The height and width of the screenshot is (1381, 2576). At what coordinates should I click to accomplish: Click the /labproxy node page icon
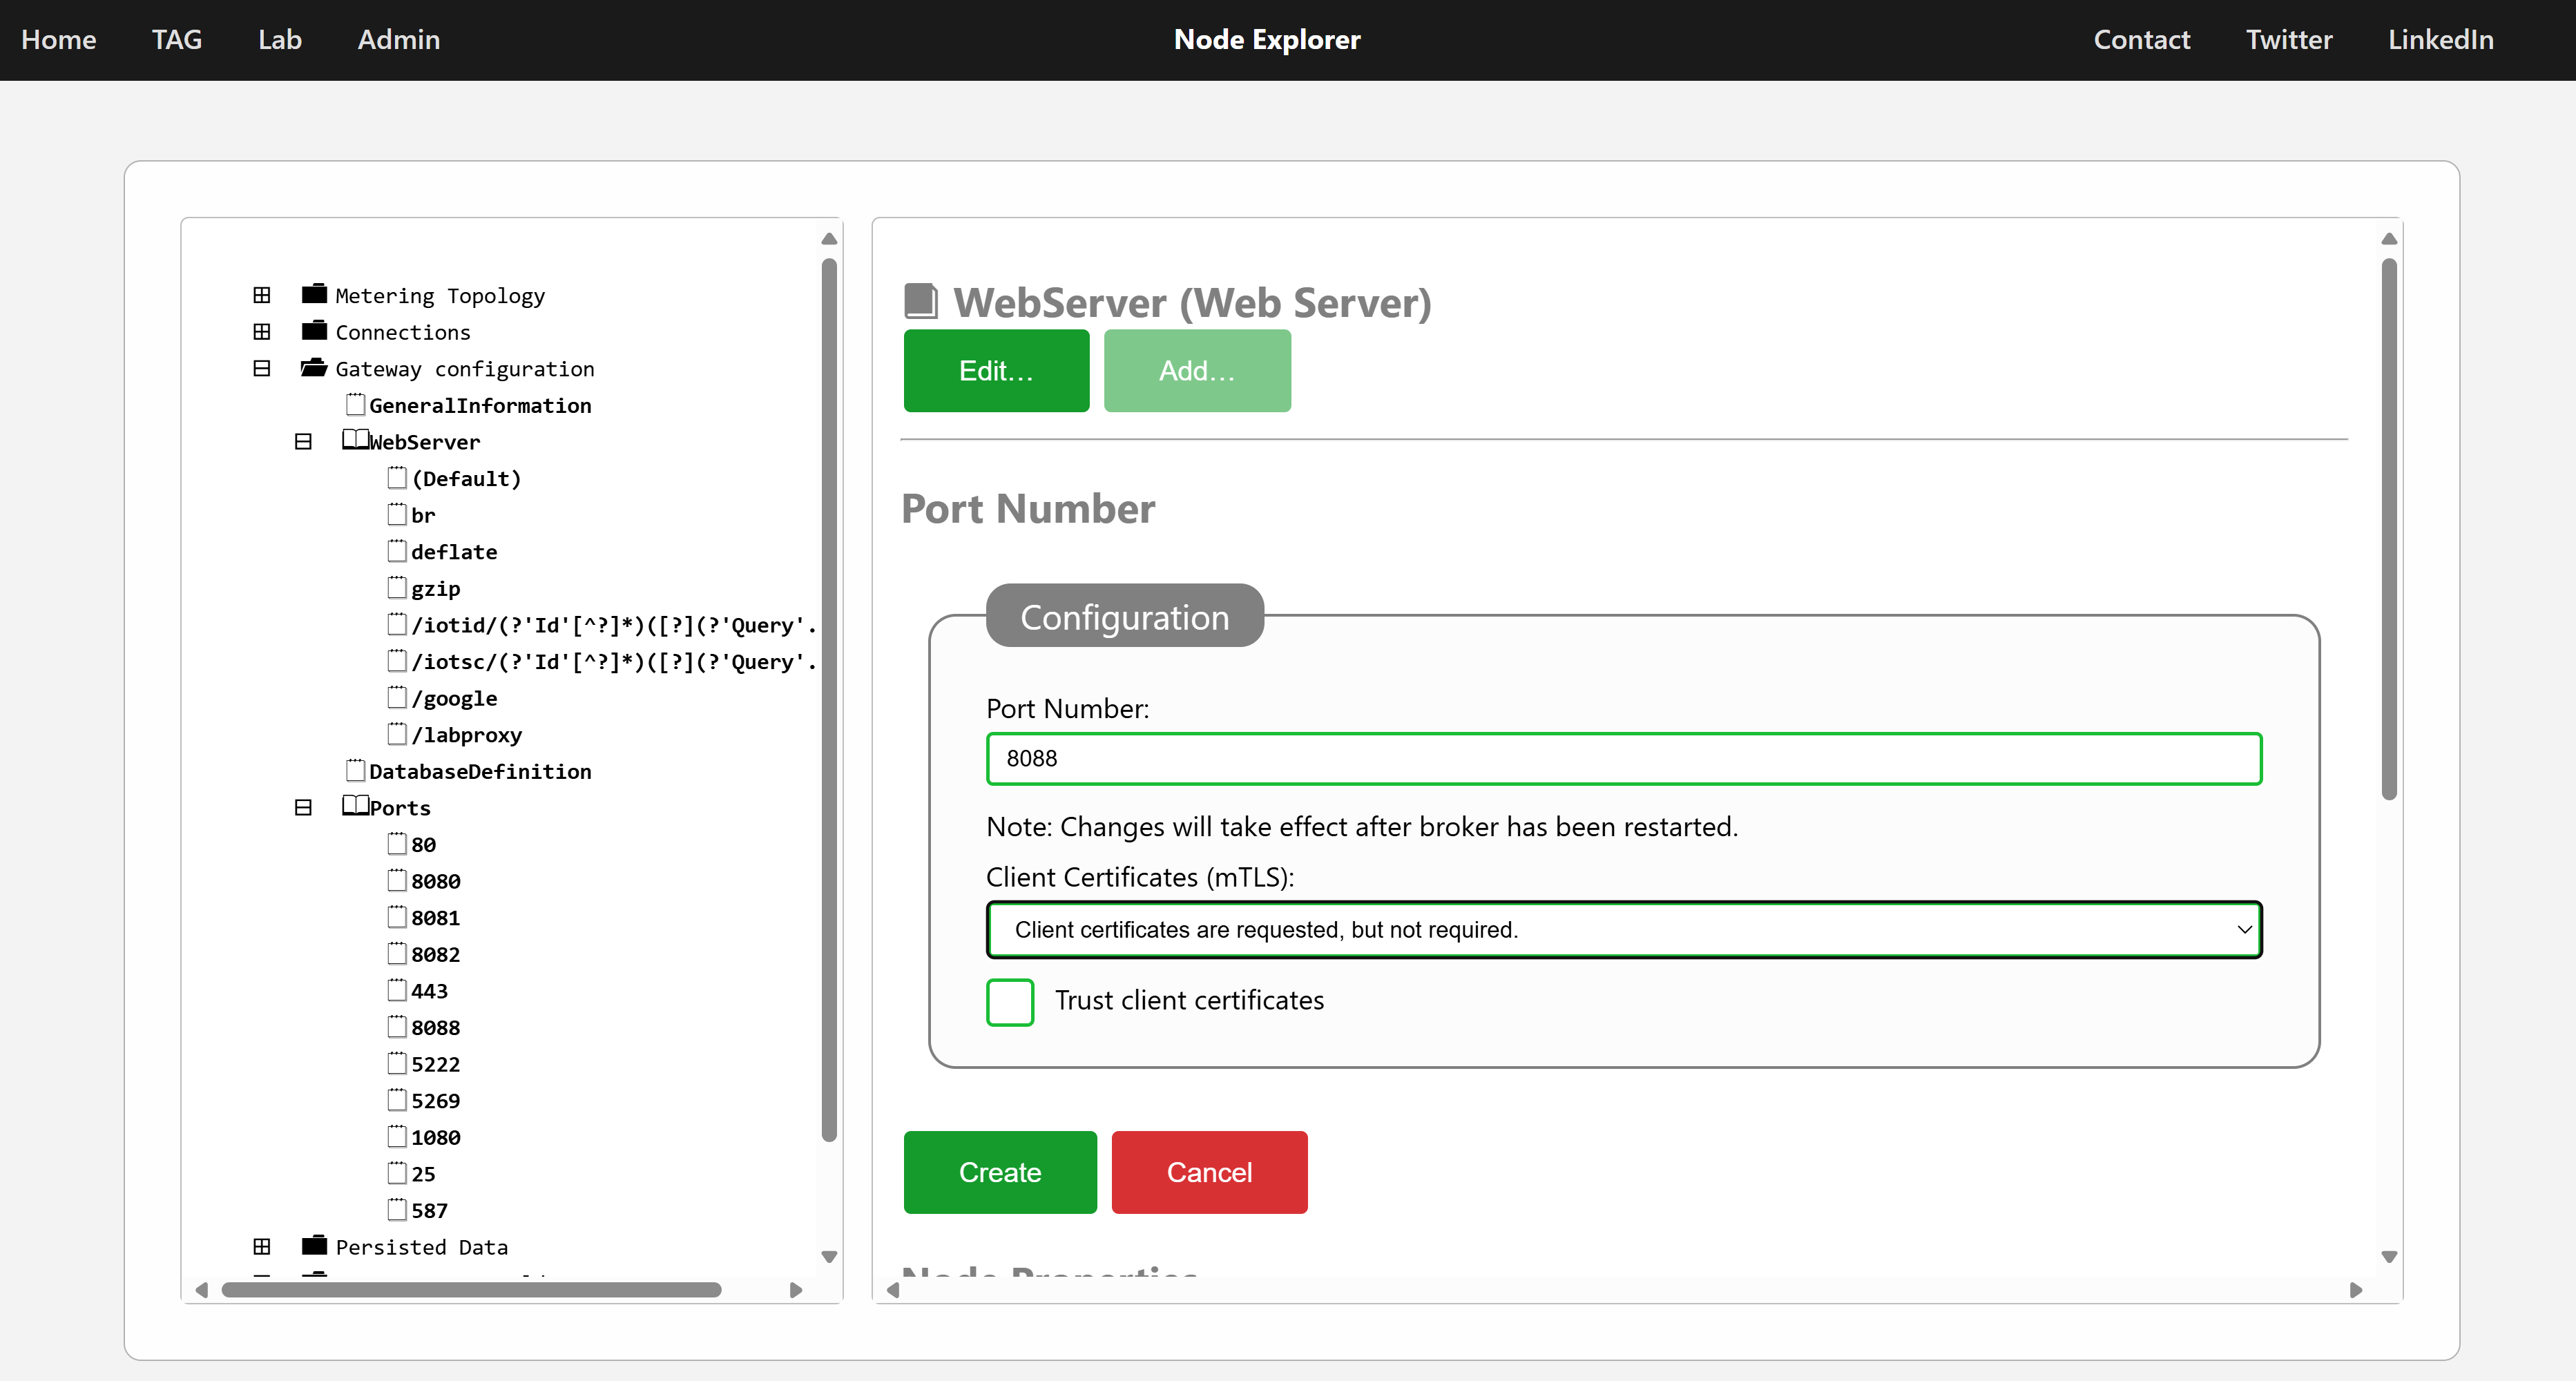[397, 733]
